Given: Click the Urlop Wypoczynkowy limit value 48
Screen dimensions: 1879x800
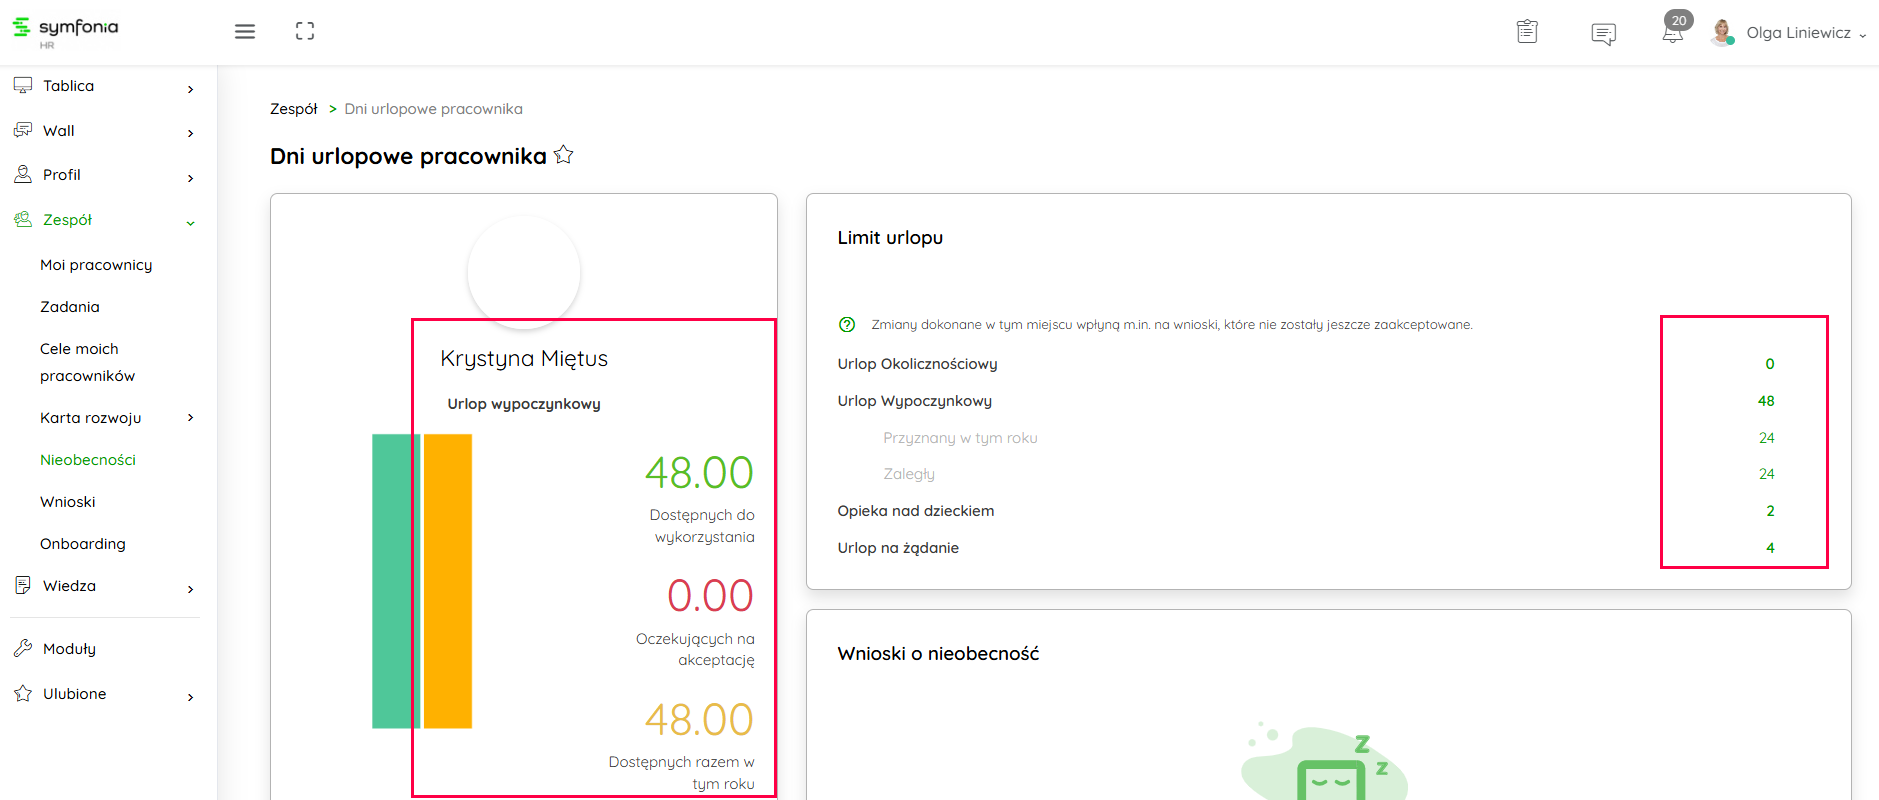Looking at the screenshot, I should pos(1766,401).
